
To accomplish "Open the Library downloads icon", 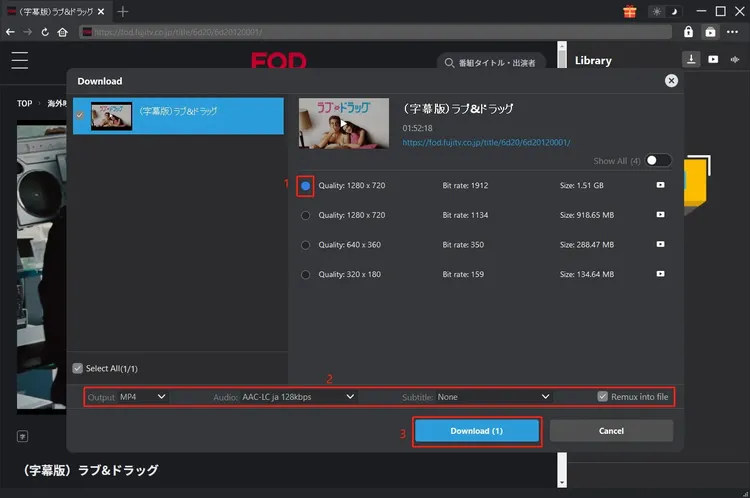I will tap(691, 60).
